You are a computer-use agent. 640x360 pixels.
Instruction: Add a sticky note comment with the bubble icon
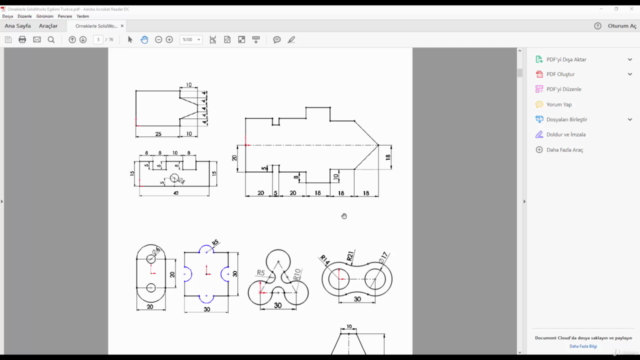pos(277,40)
